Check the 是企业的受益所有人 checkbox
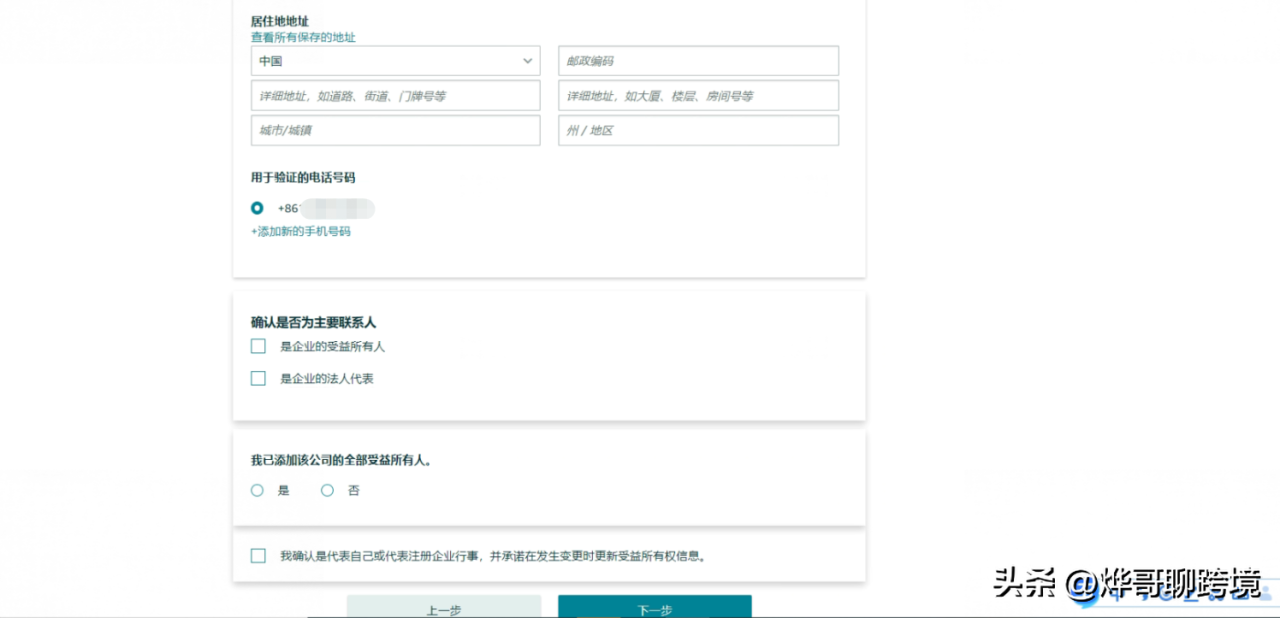The width and height of the screenshot is (1280, 618). point(257,346)
